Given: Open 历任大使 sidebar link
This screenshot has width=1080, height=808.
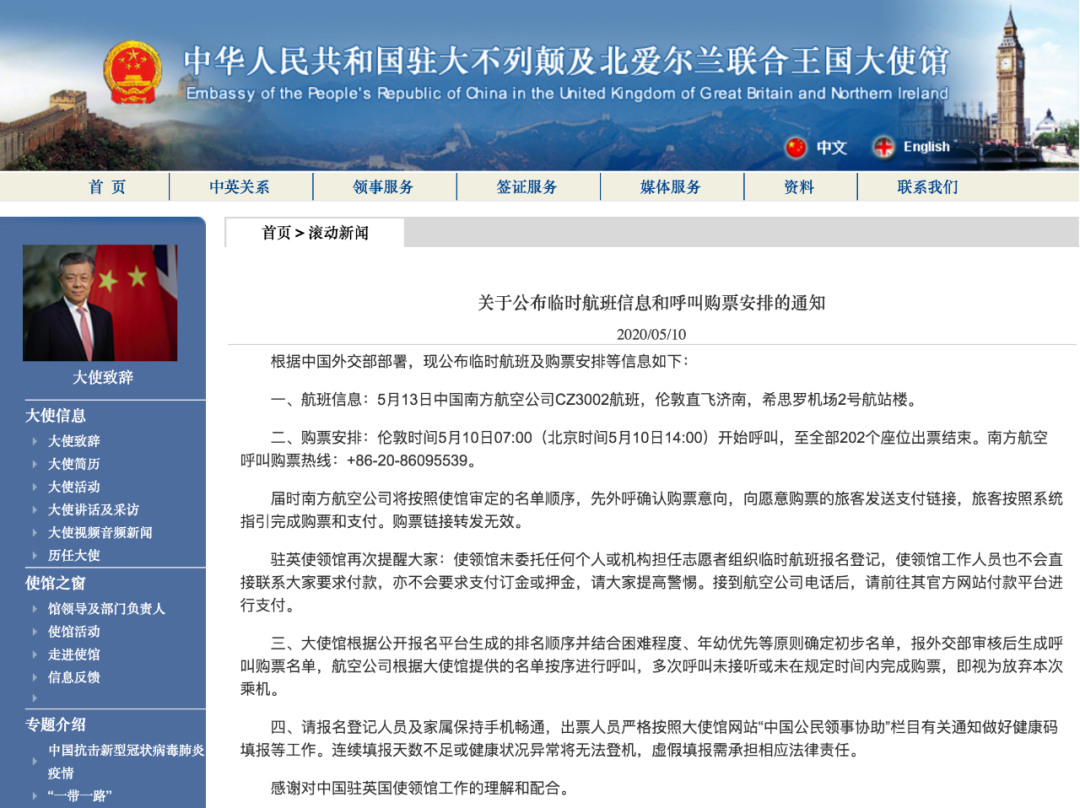Looking at the screenshot, I should pos(74,555).
